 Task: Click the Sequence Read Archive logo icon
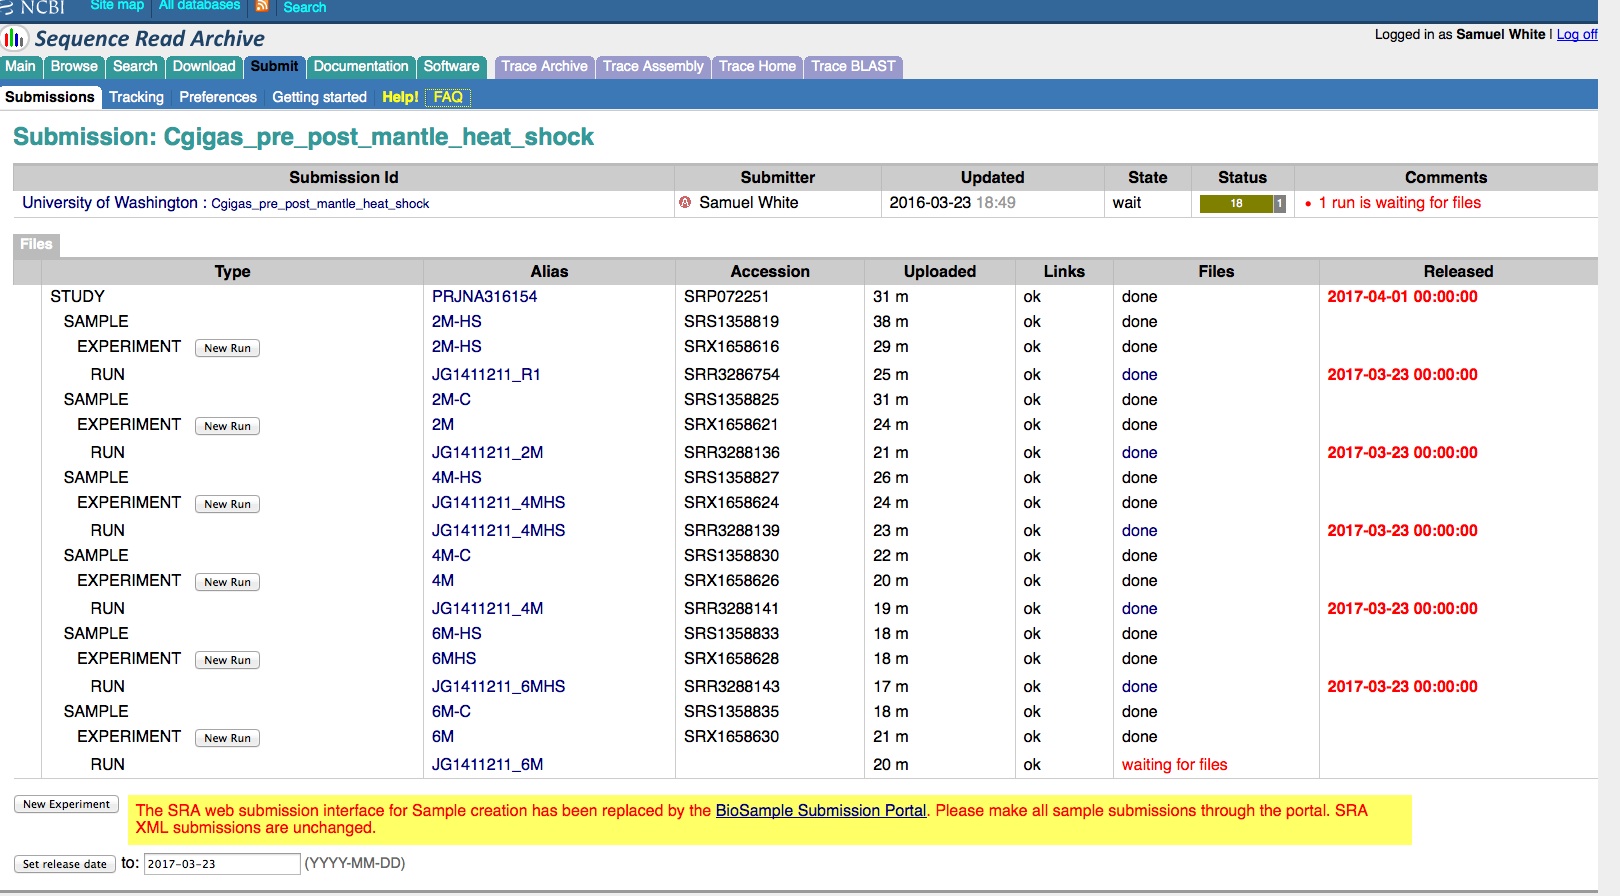click(14, 39)
